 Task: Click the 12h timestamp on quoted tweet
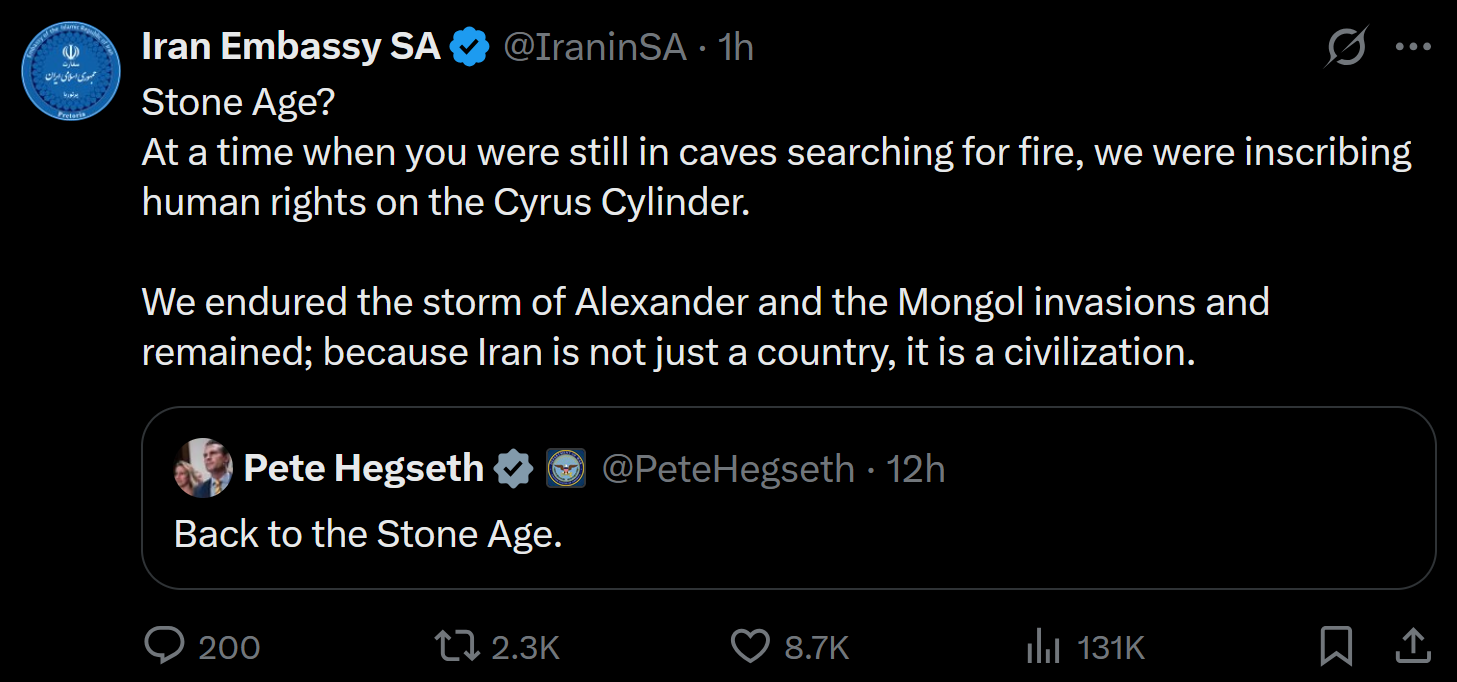click(x=916, y=468)
